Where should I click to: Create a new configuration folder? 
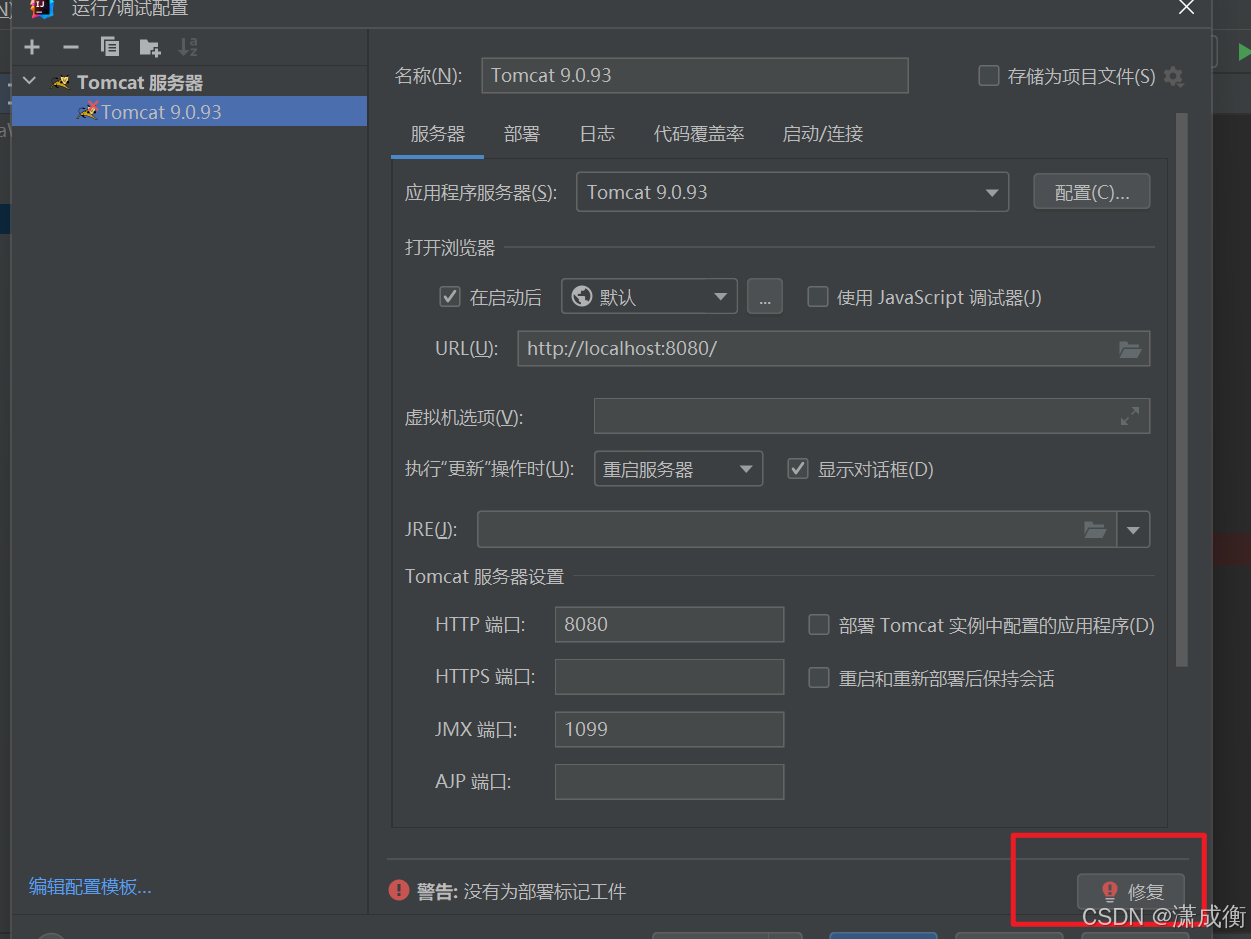click(150, 47)
